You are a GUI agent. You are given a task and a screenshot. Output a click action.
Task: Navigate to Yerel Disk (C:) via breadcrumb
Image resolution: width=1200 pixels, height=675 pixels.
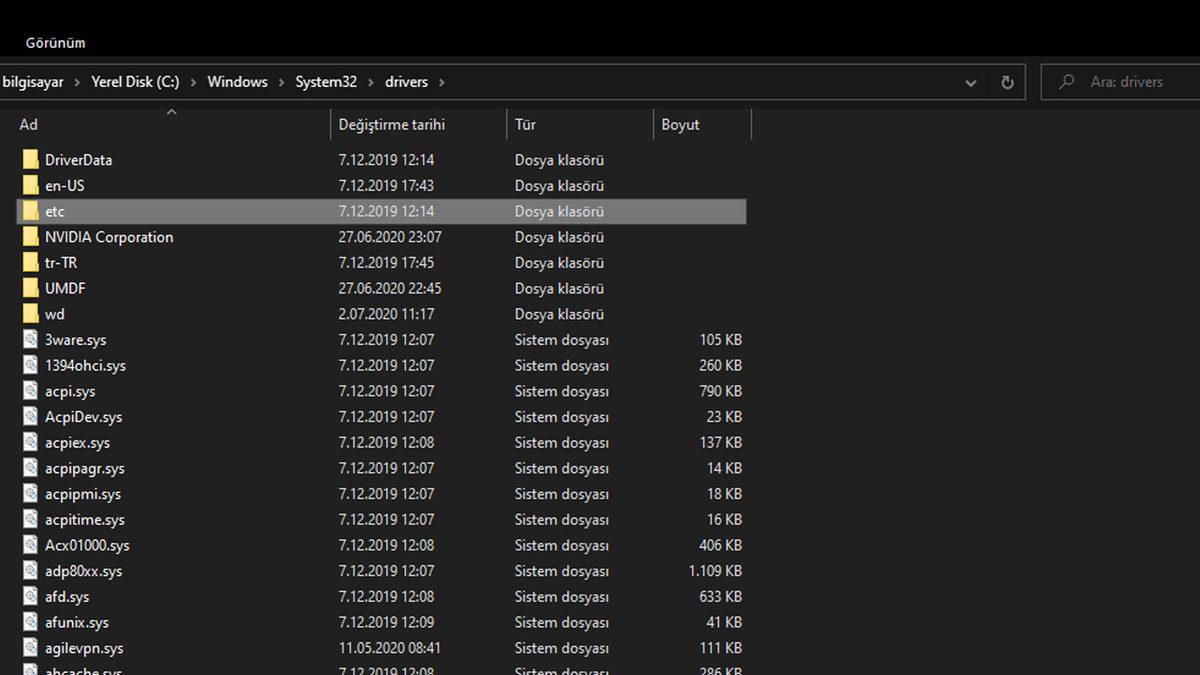pos(135,82)
